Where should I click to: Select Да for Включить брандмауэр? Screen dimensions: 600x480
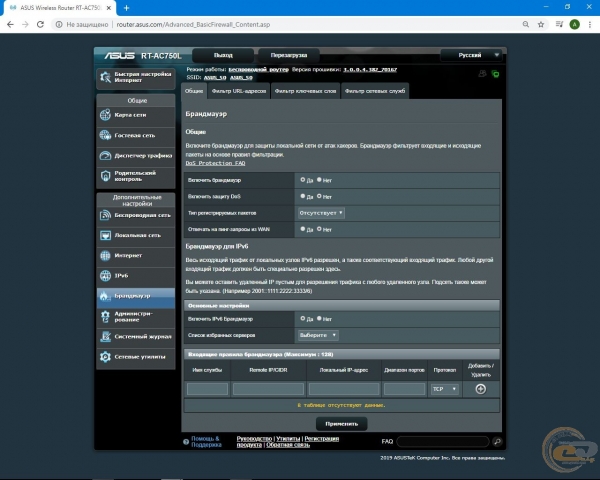click(x=302, y=180)
